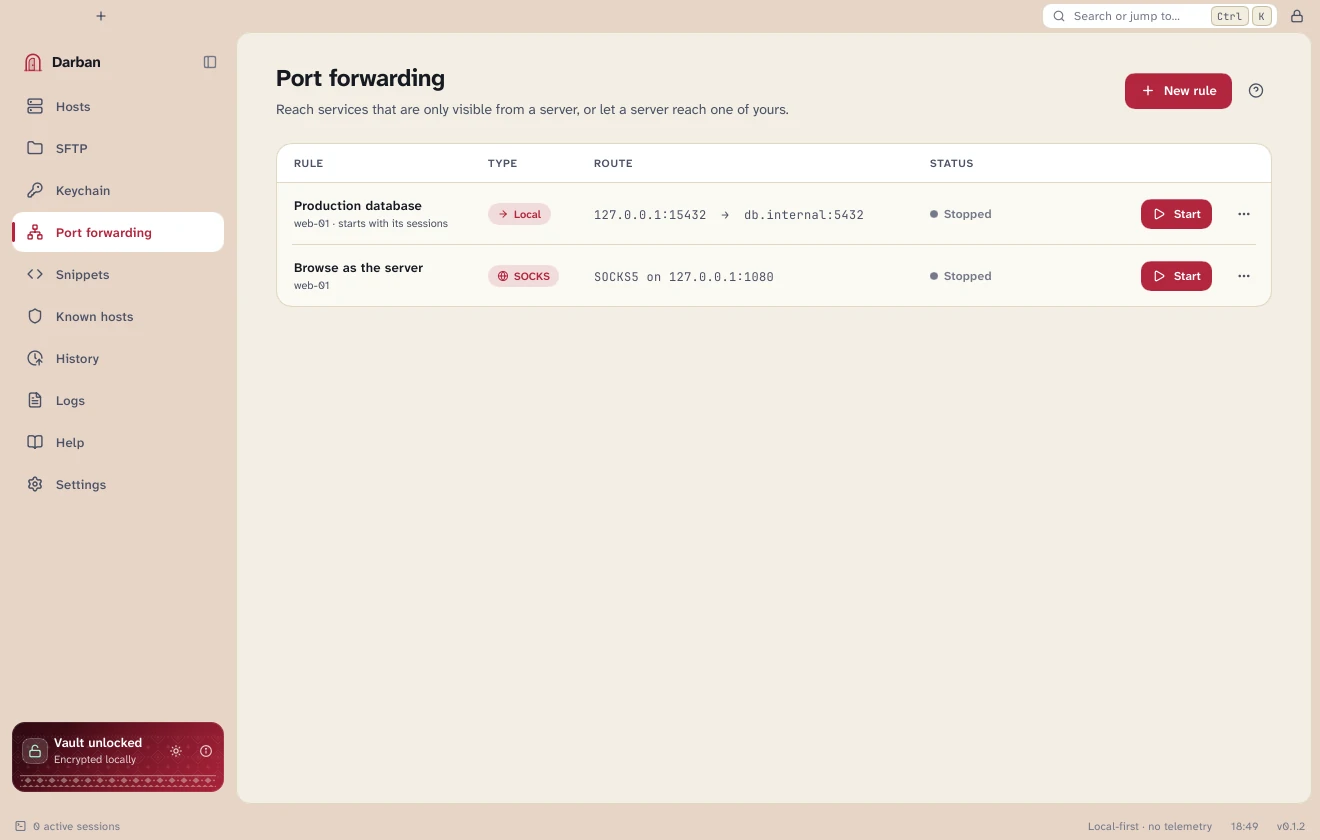This screenshot has height=840, width=1320.
Task: Click the ROUTE column header
Action: point(613,163)
